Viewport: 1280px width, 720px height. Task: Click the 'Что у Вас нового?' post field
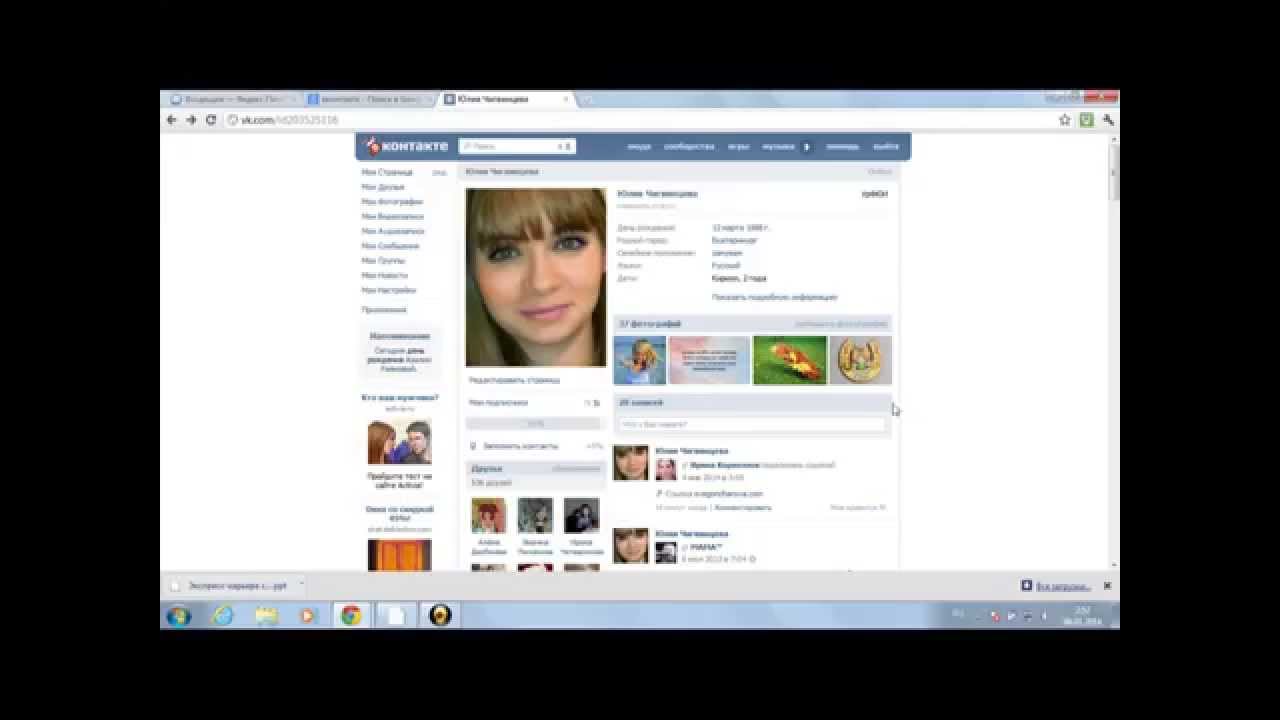(x=752, y=425)
